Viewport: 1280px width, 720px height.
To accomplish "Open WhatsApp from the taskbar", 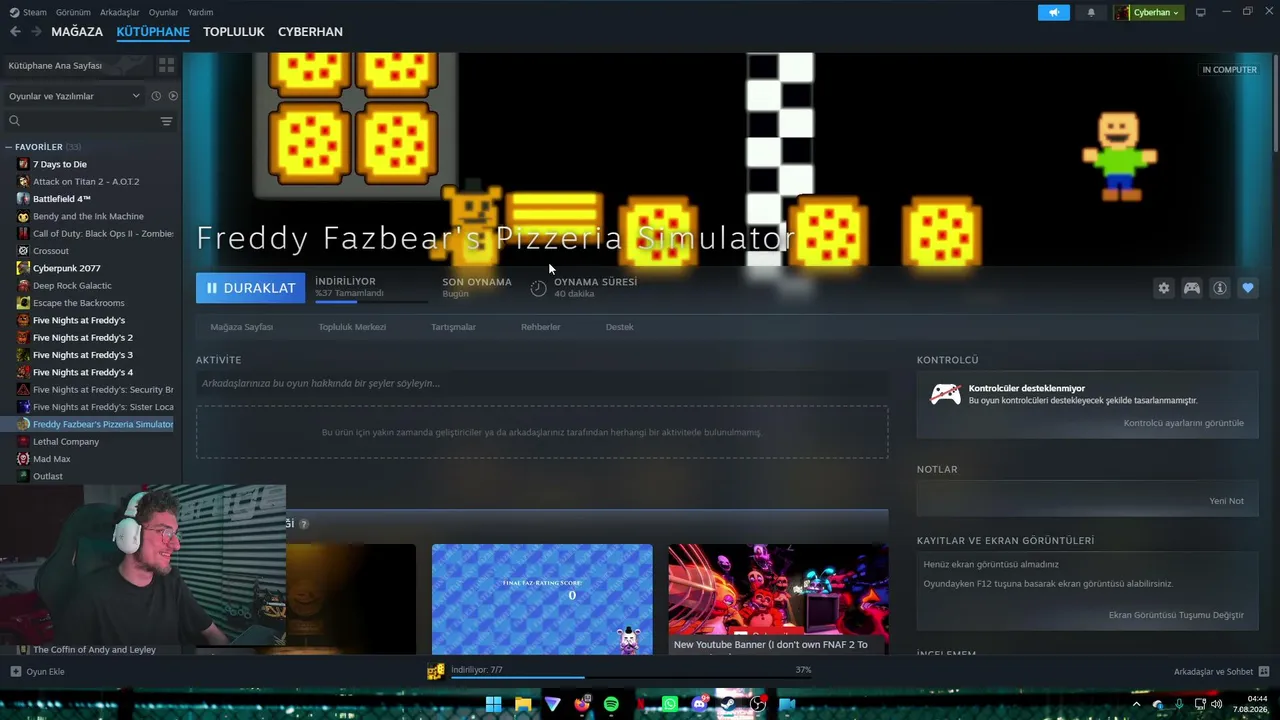I will pos(670,704).
